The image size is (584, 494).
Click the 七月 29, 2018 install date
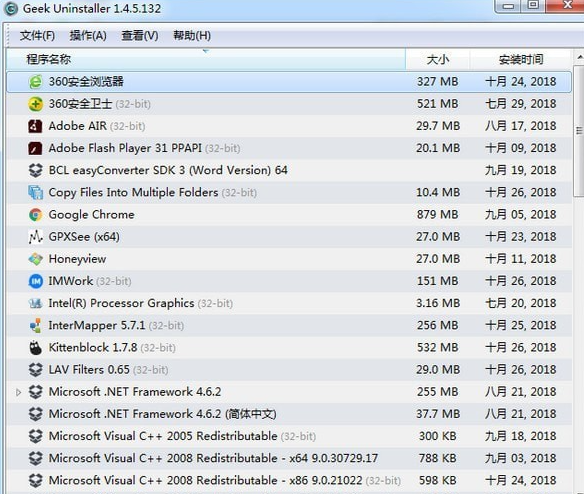[x=521, y=104]
